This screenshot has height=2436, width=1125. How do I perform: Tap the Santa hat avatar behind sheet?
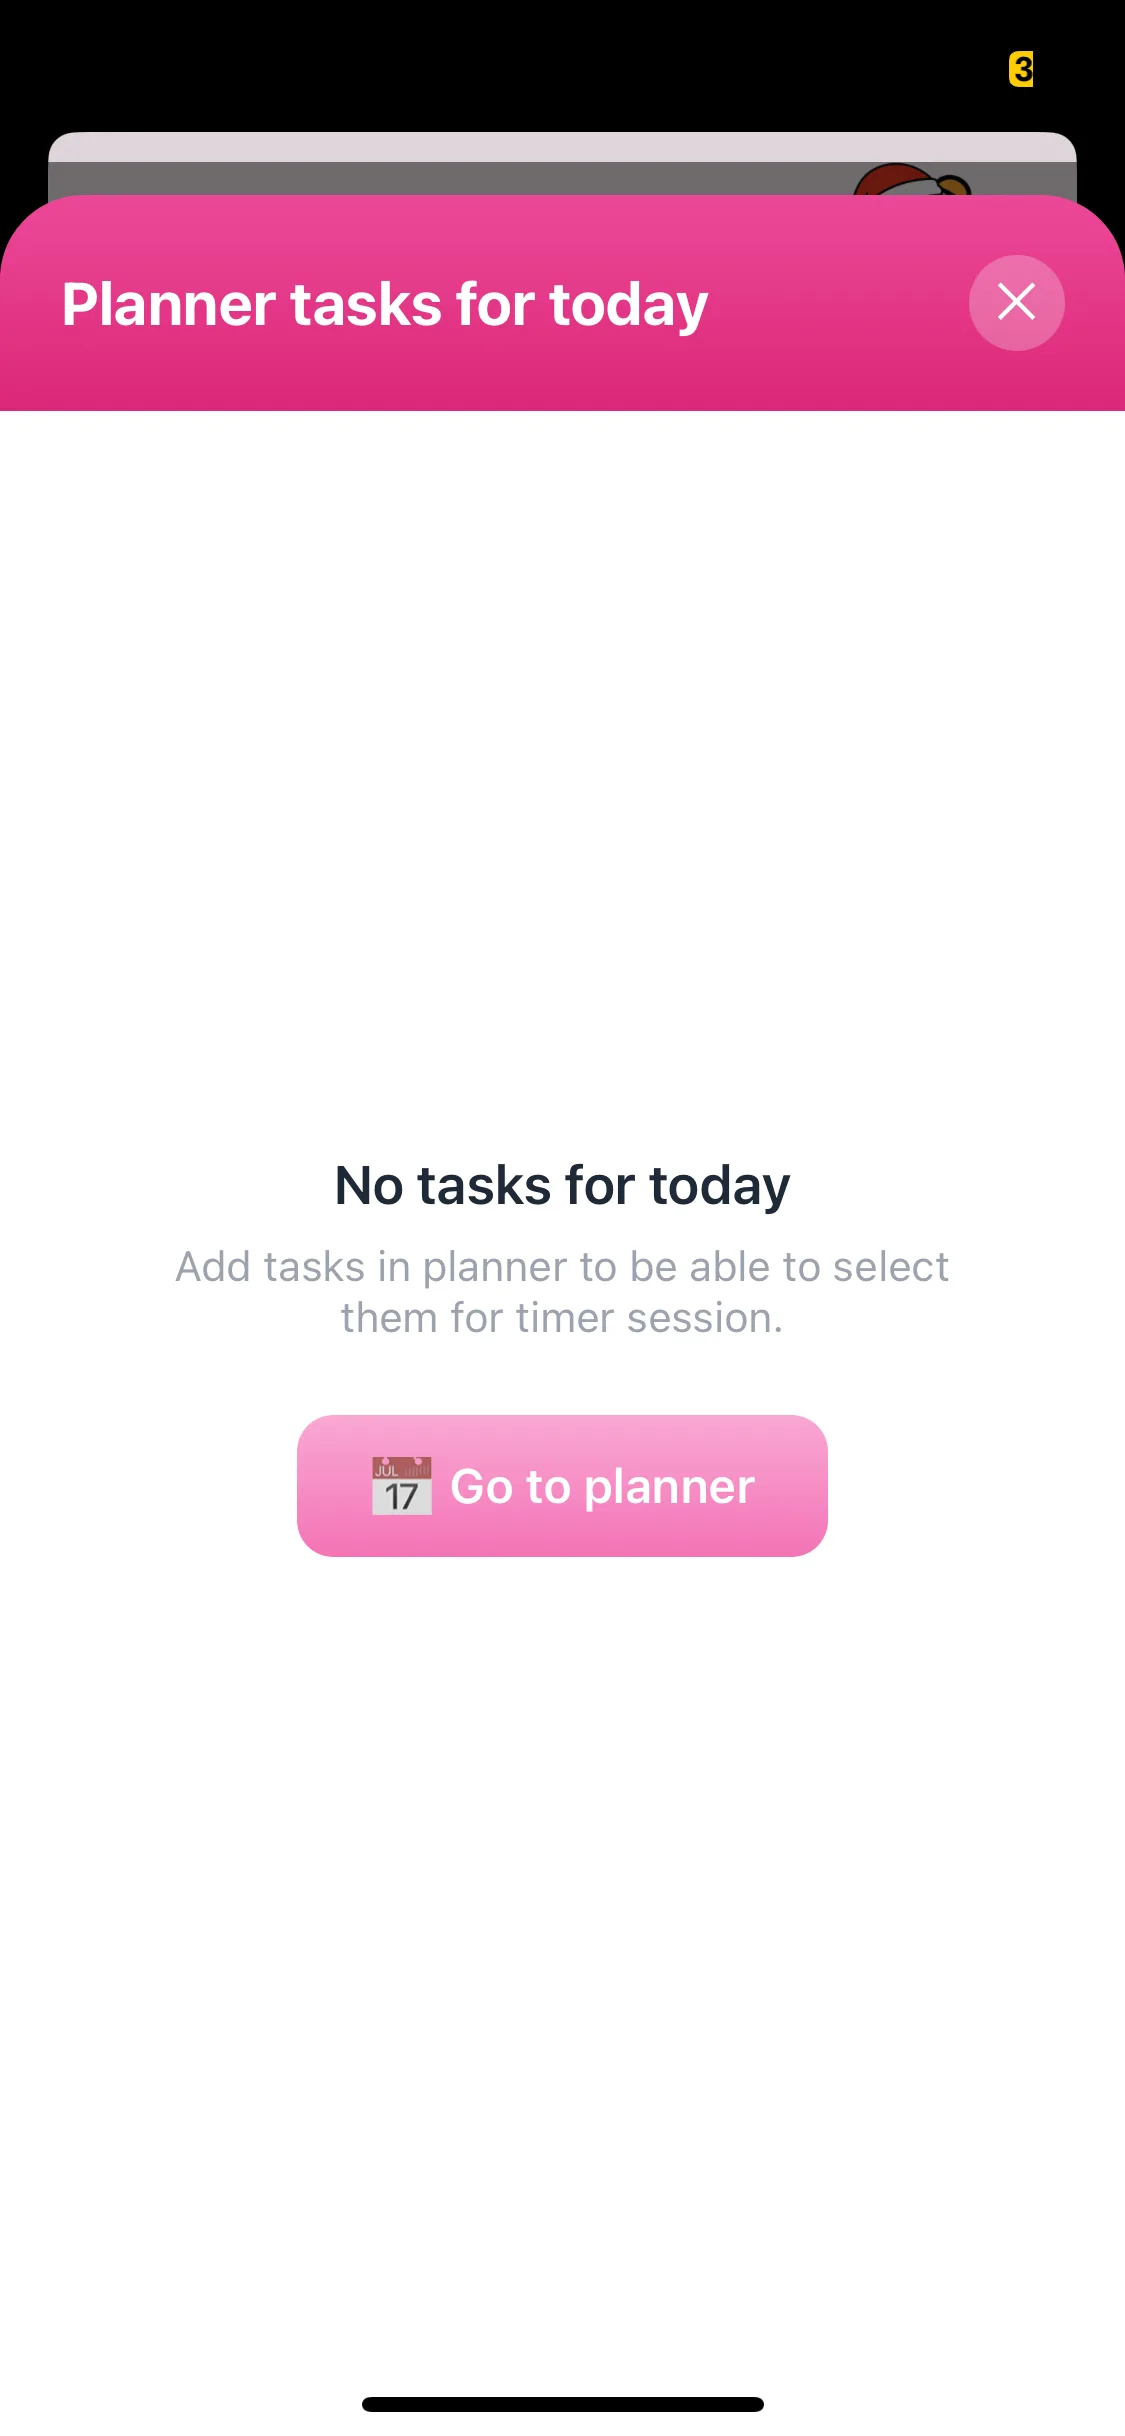910,181
